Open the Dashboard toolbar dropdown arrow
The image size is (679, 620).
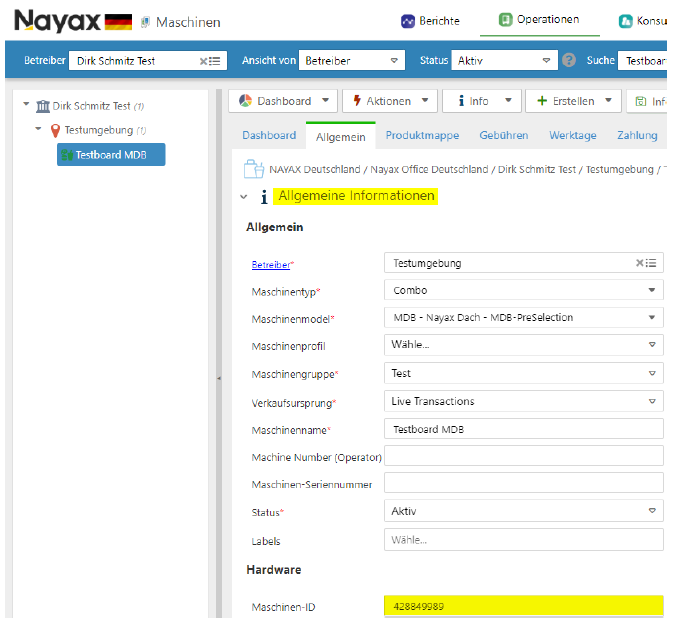pos(325,100)
